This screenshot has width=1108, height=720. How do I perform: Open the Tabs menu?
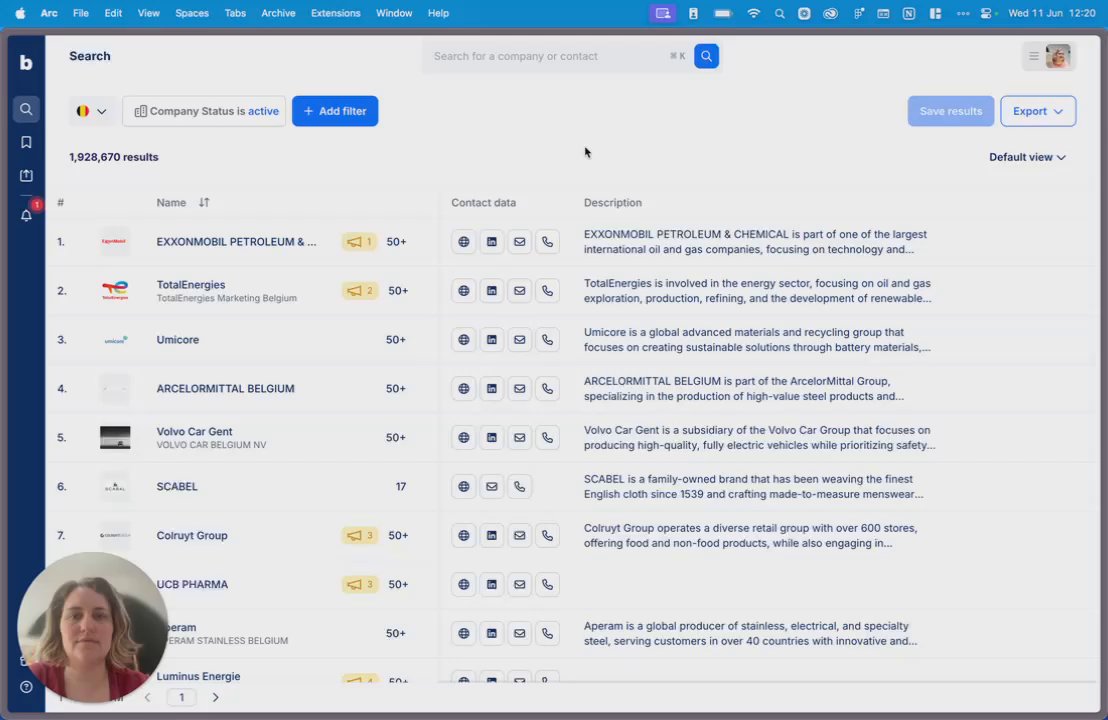pos(235,13)
